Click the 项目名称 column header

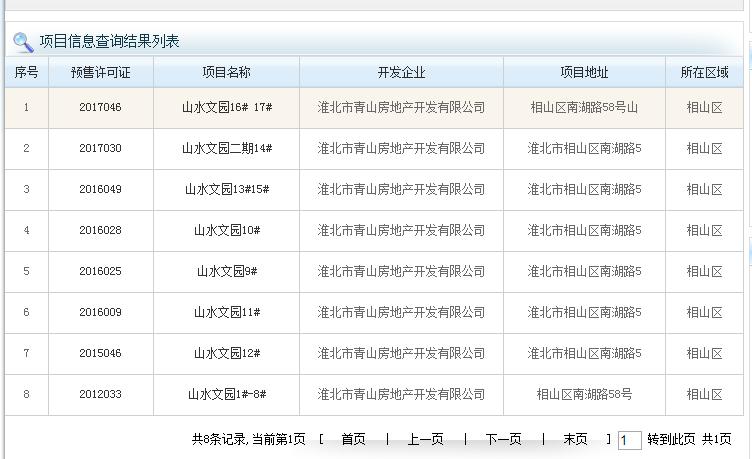point(226,72)
